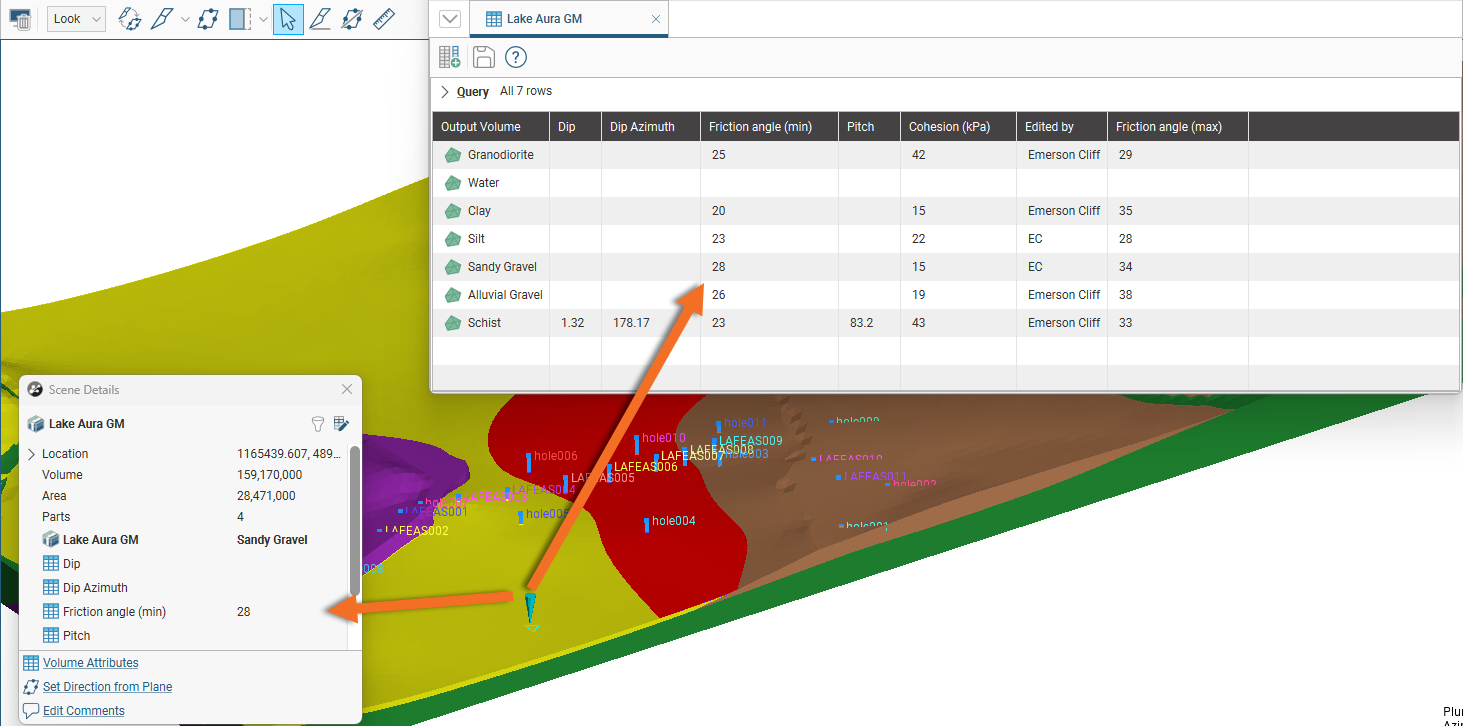
Task: Open help question mark icon
Action: [x=515, y=57]
